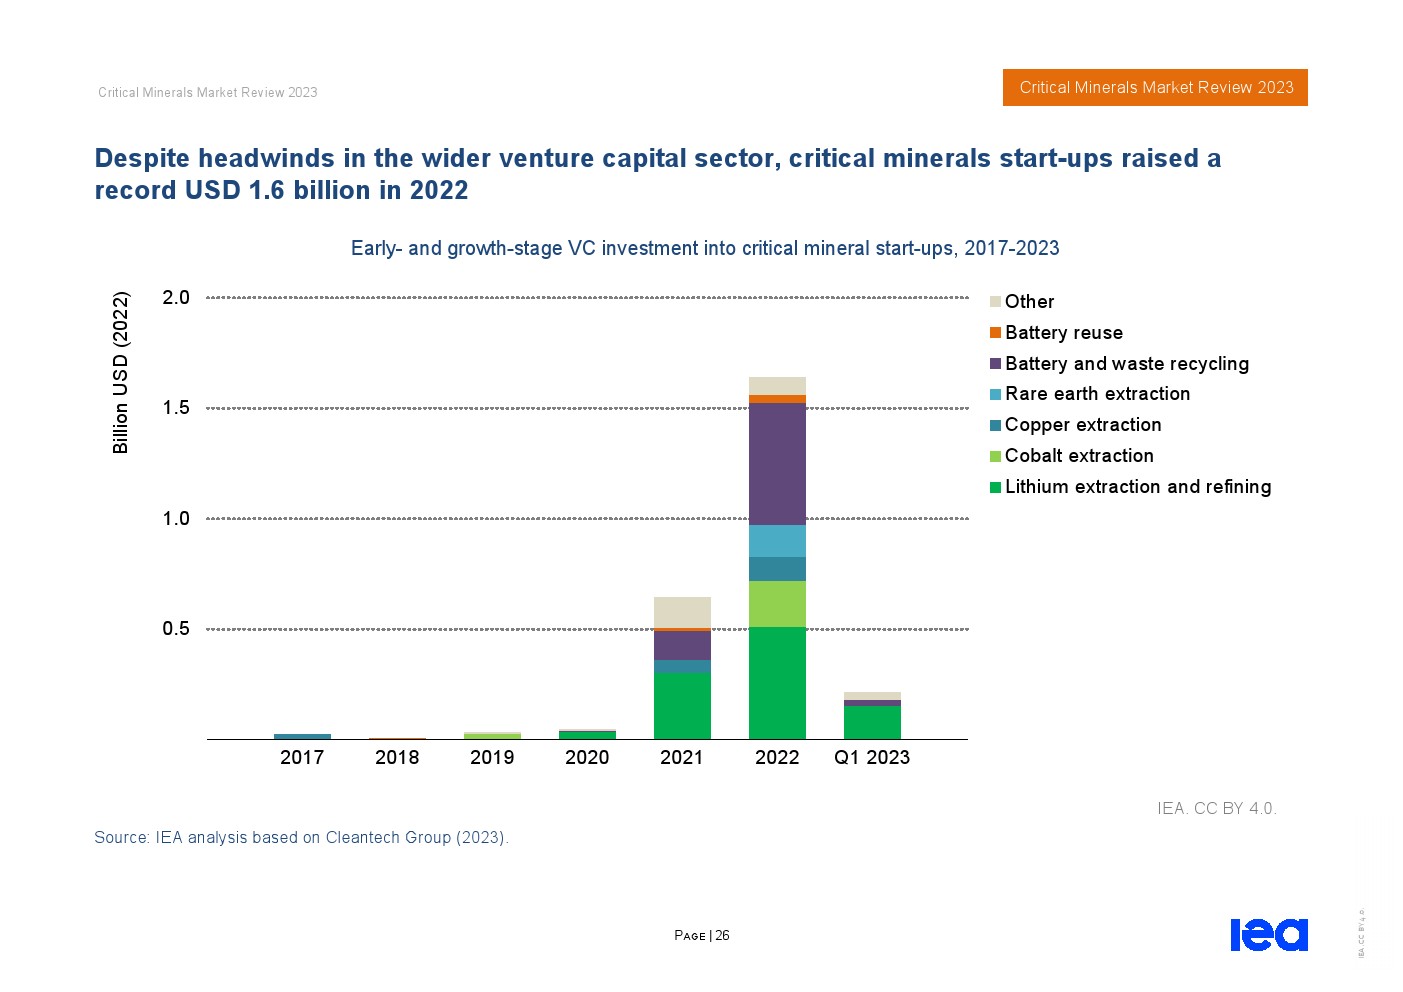Click the Source IEA analysis citation text
Viewport: 1403px width, 992px height.
click(x=301, y=838)
